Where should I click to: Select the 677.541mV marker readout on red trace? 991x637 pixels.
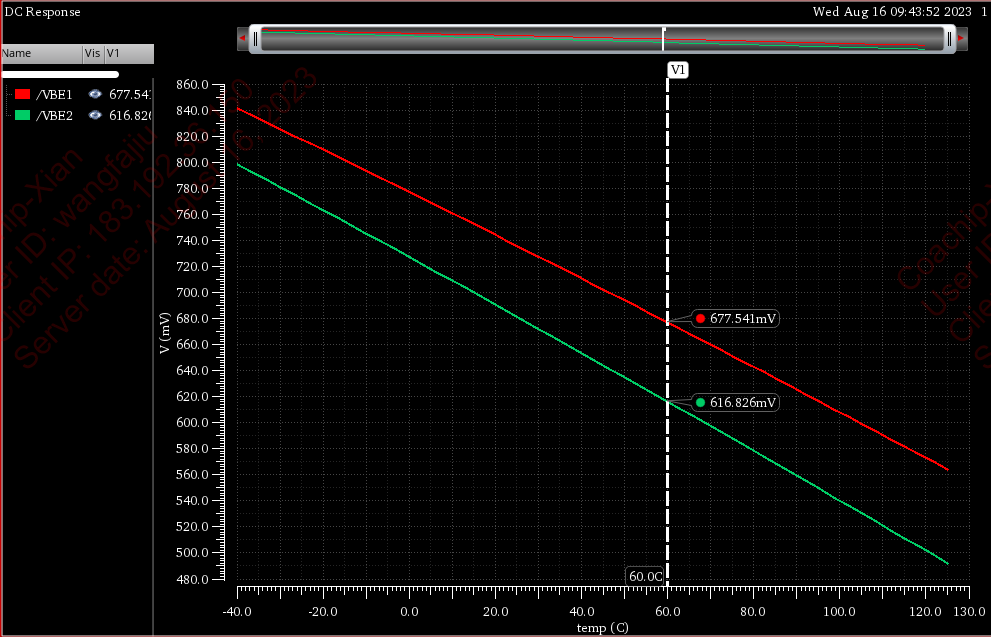tap(736, 318)
